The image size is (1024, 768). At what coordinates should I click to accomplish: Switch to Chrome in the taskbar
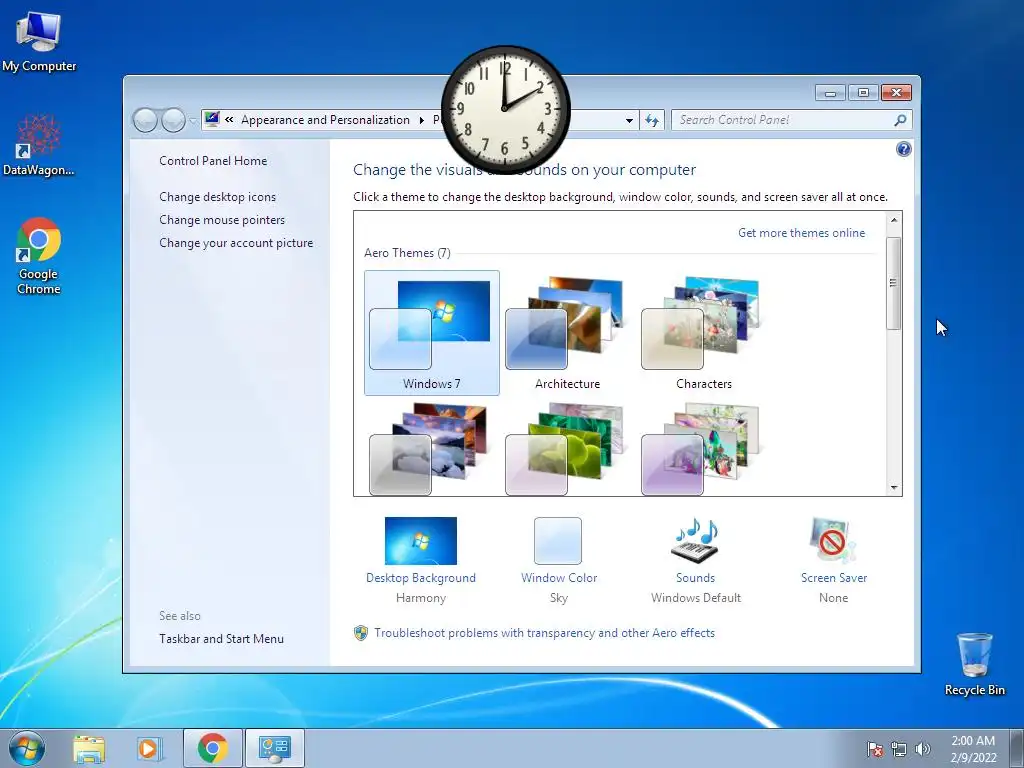tap(212, 748)
